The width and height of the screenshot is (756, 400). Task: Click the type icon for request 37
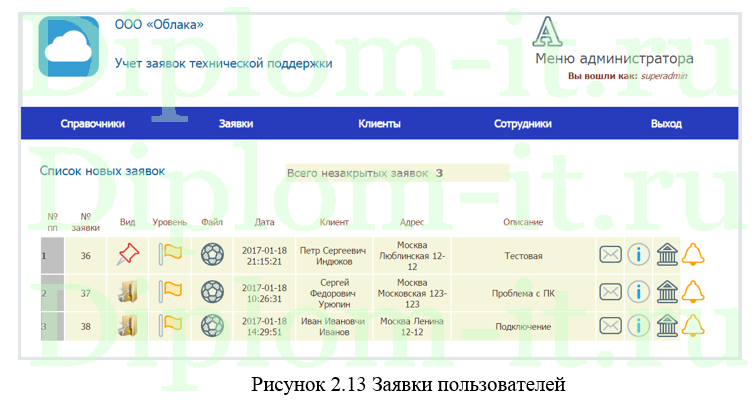coord(128,292)
